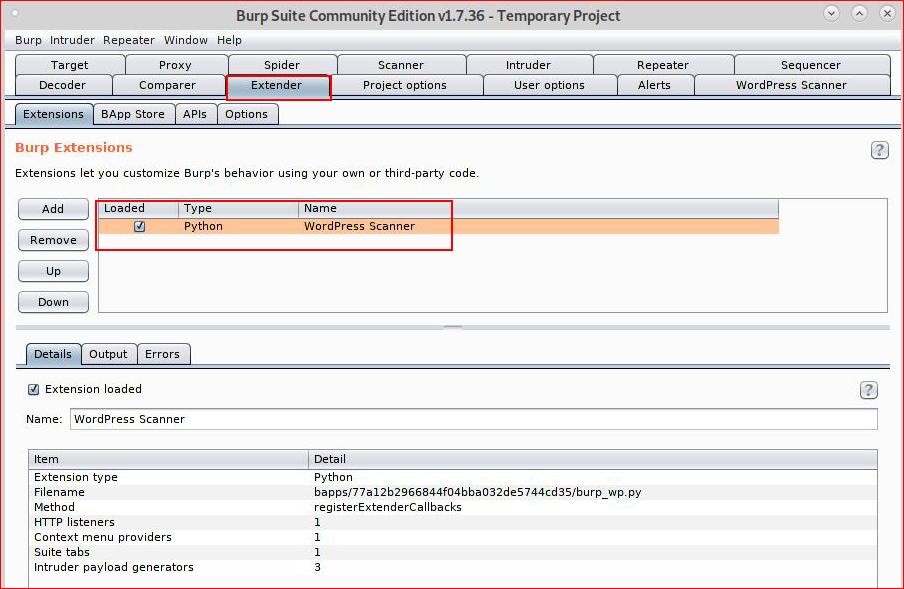
Task: Open the BApp Store sub-tab
Action: coord(133,114)
